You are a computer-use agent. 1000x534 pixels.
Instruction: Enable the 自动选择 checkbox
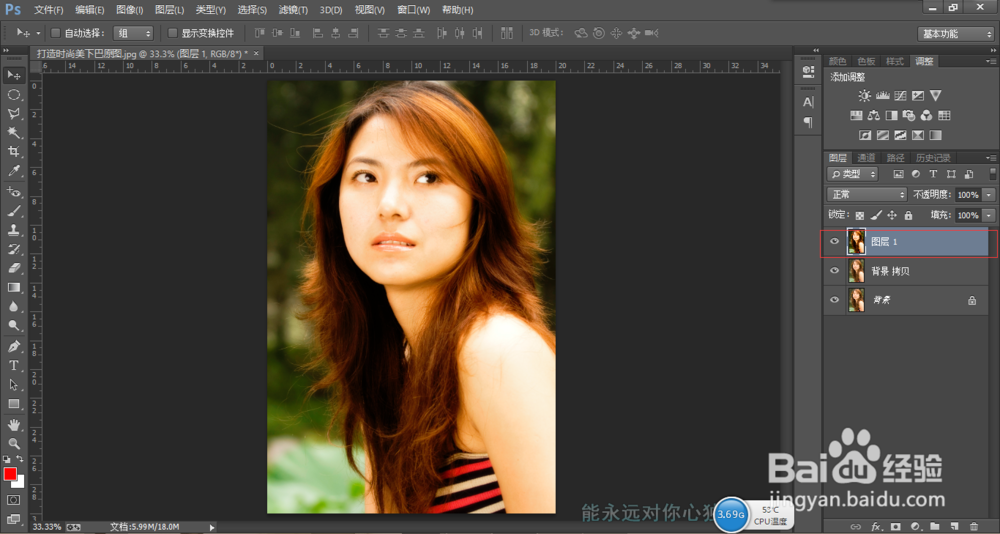click(55, 33)
